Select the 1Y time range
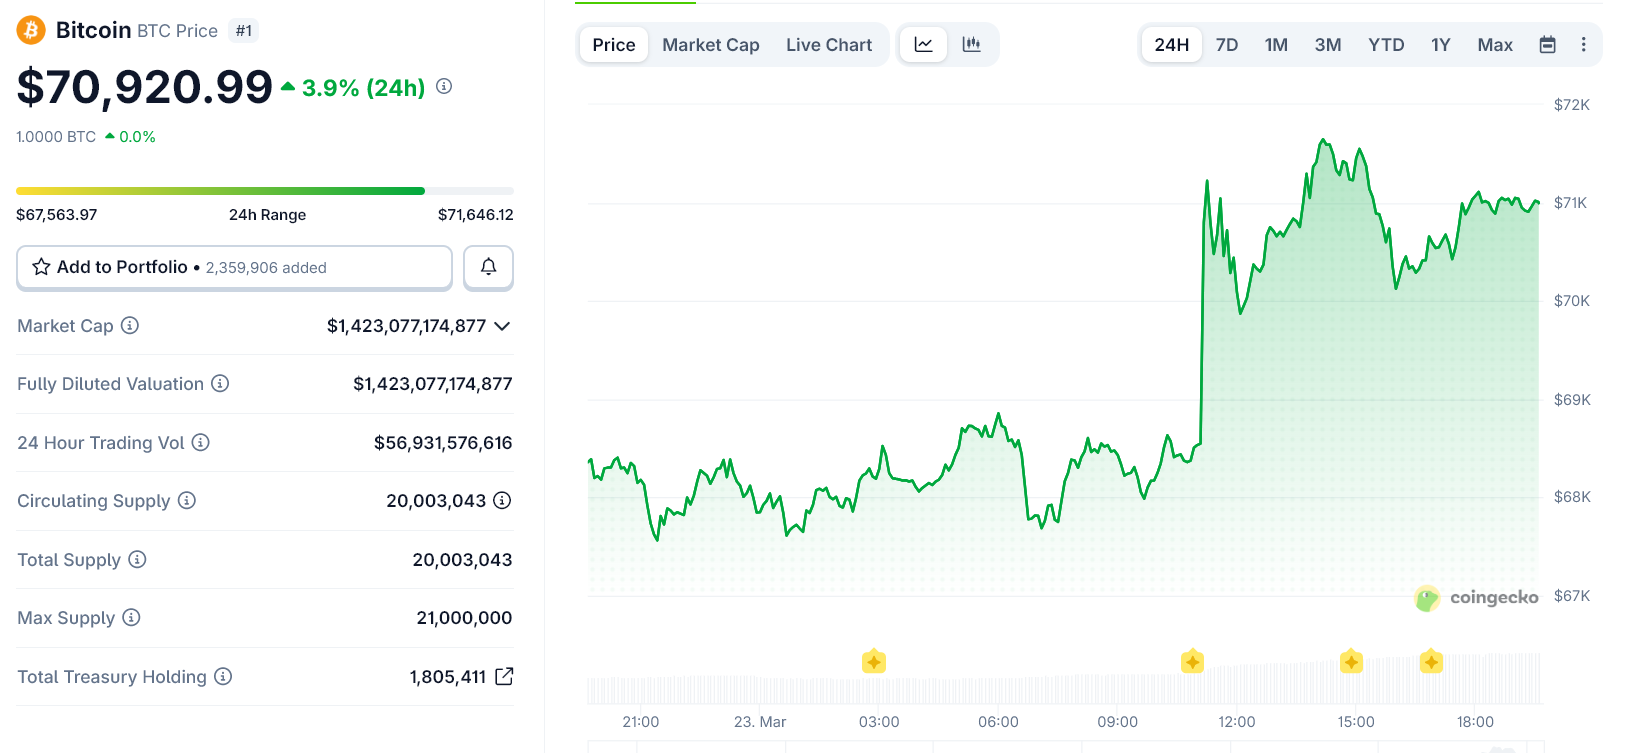1646x753 pixels. coord(1440,45)
